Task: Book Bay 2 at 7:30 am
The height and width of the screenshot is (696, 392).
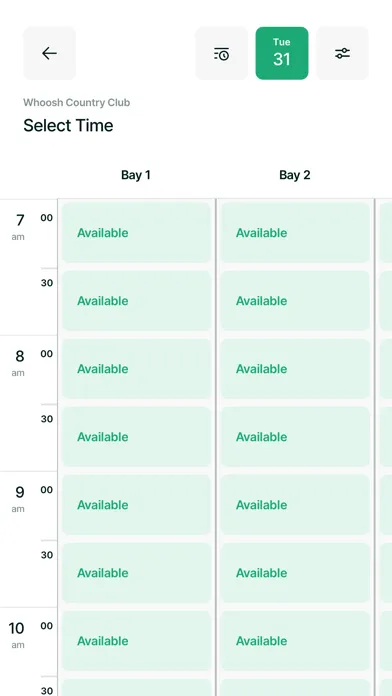Action: (x=295, y=301)
